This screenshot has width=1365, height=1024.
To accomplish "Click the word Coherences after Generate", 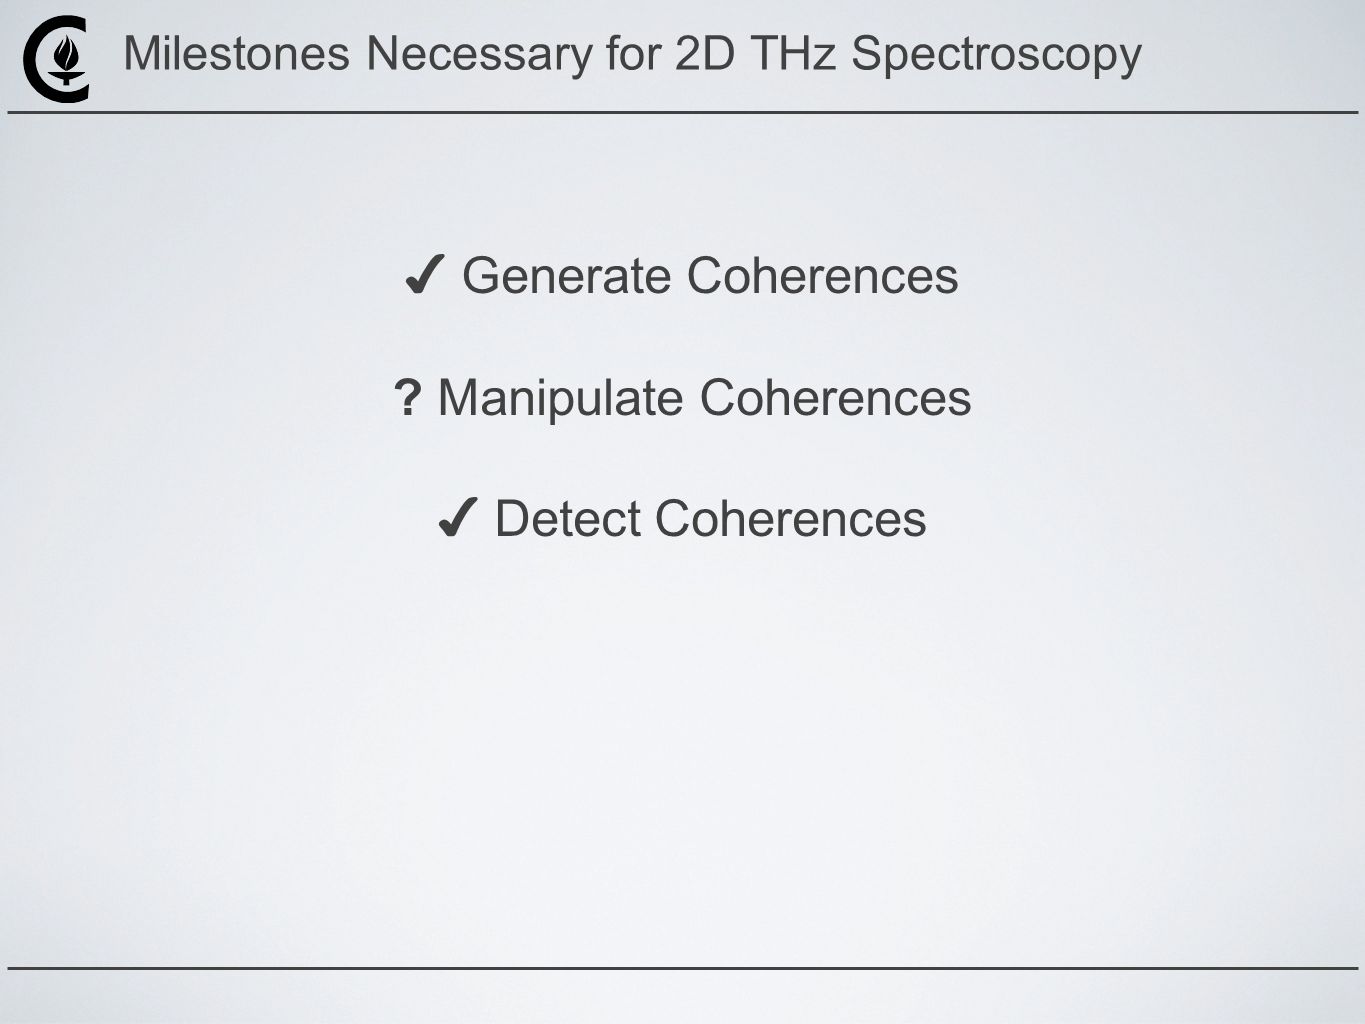I will [x=822, y=276].
